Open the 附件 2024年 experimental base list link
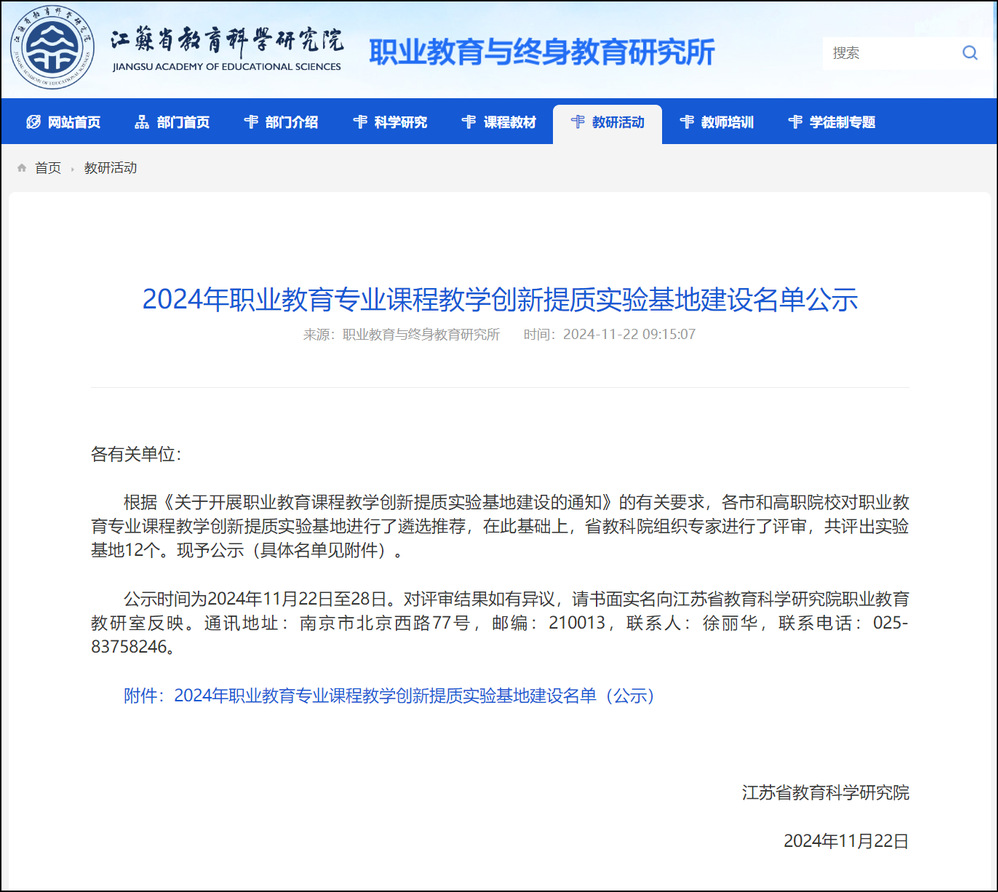The width and height of the screenshot is (998, 892). point(389,695)
